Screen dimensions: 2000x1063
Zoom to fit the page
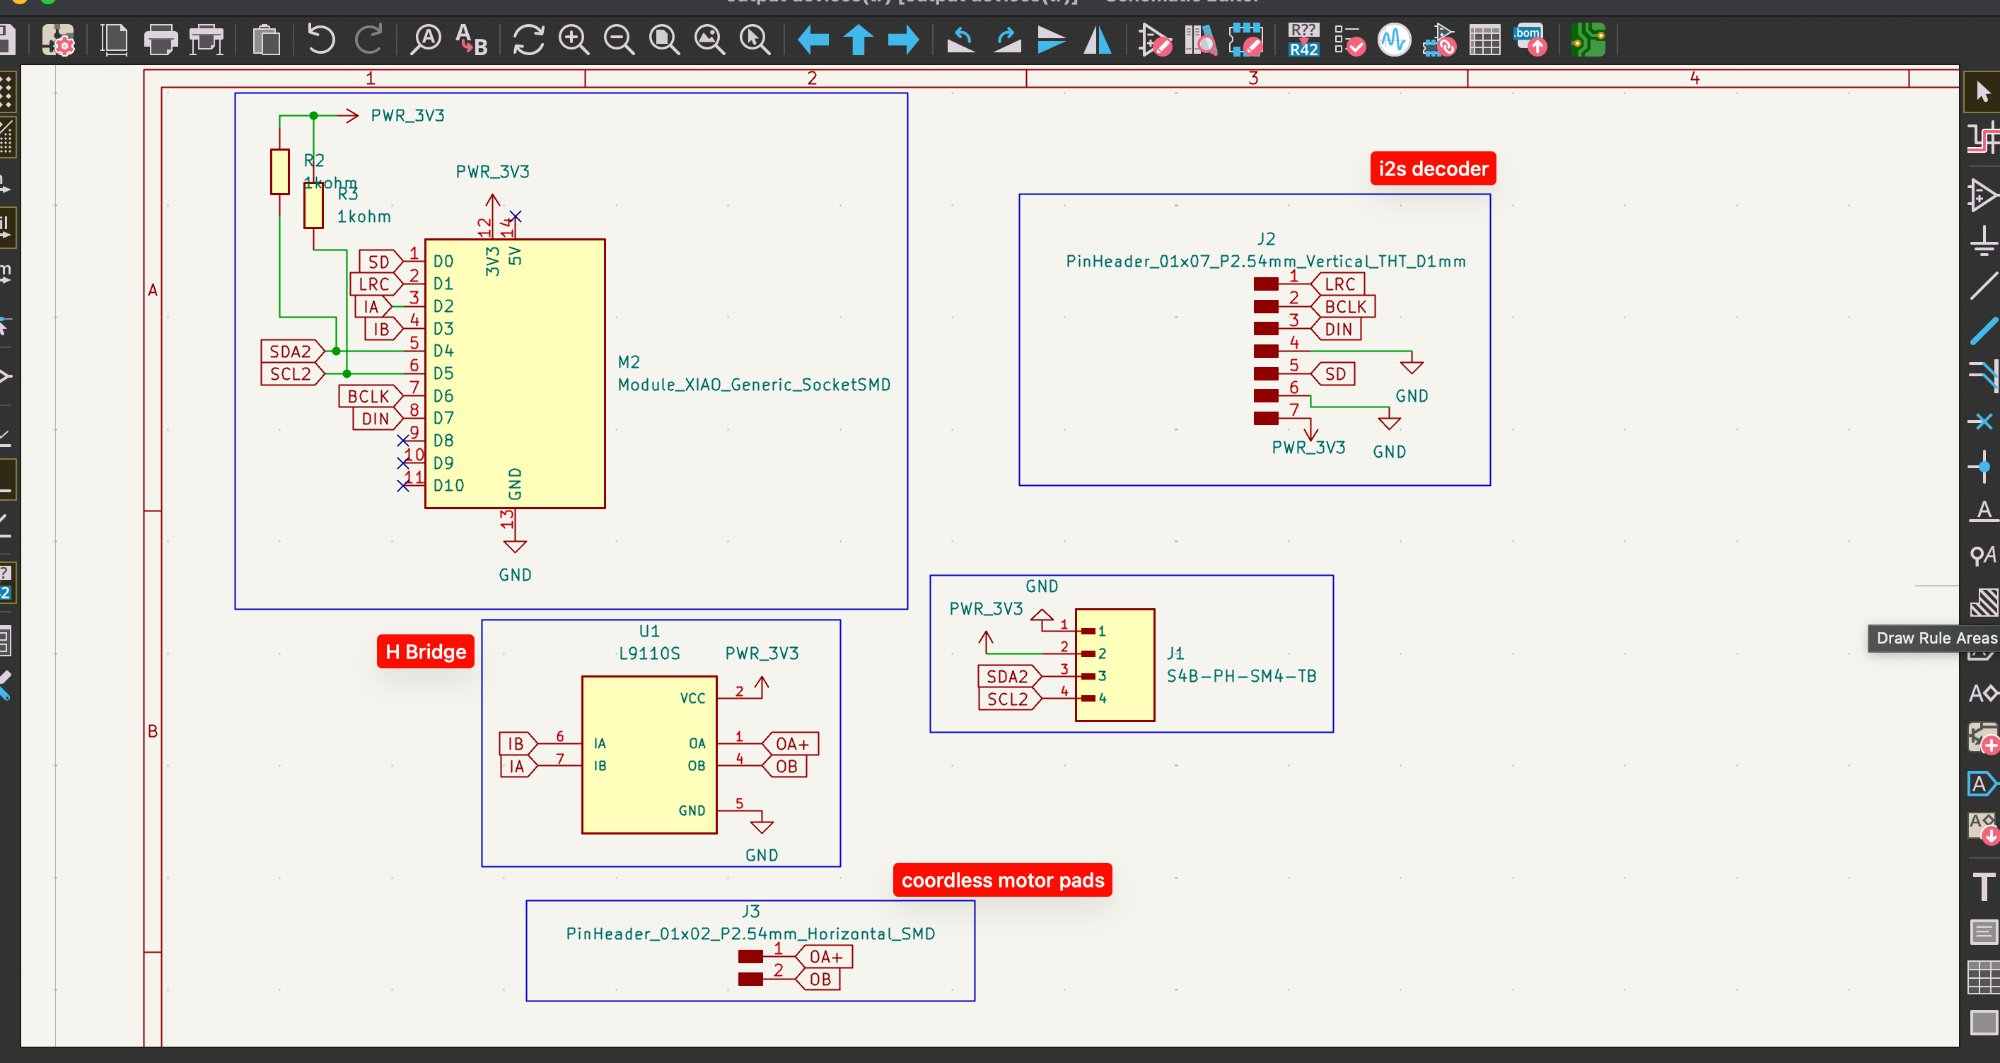[x=664, y=40]
